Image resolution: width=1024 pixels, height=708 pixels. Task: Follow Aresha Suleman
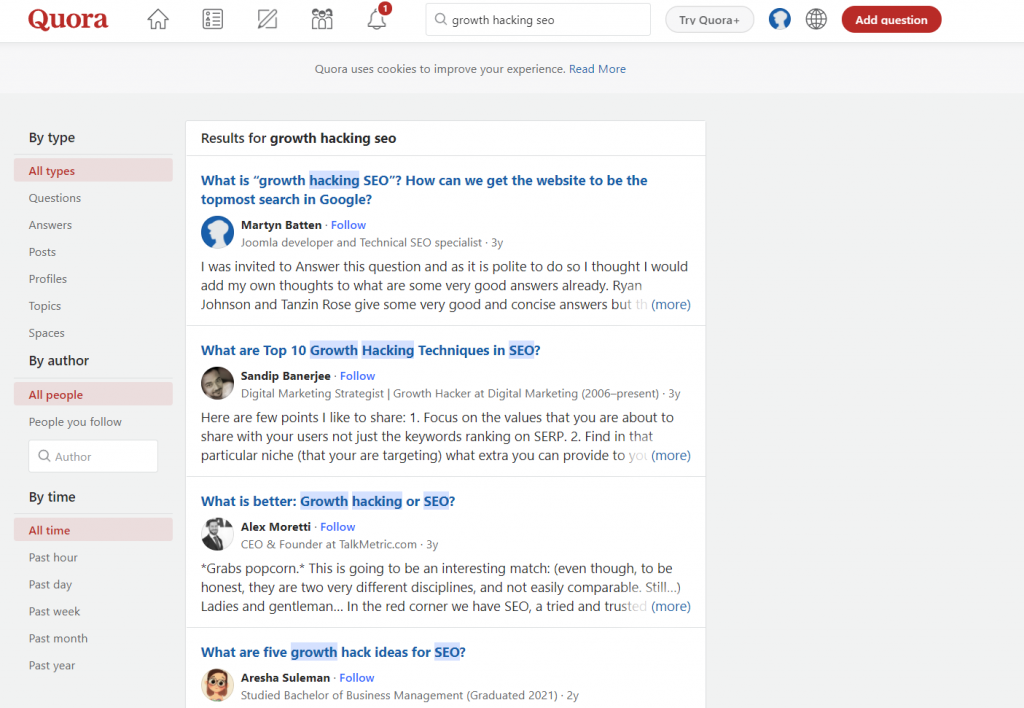357,677
